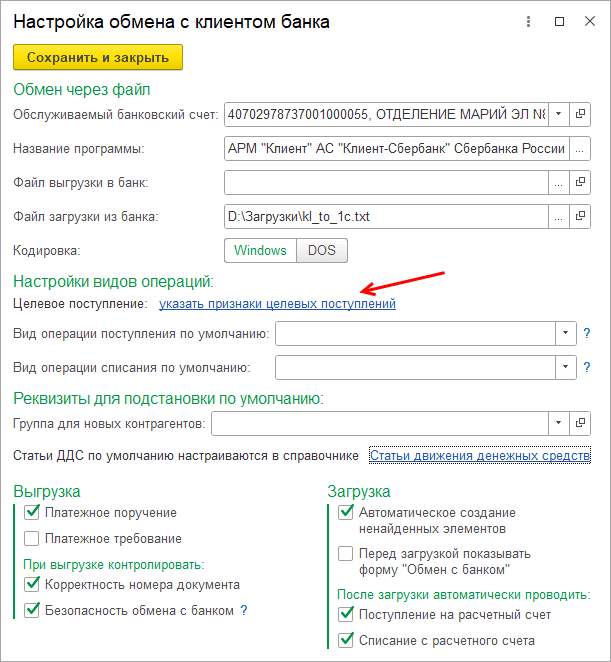Show help for default receipt operation type

coord(587,334)
